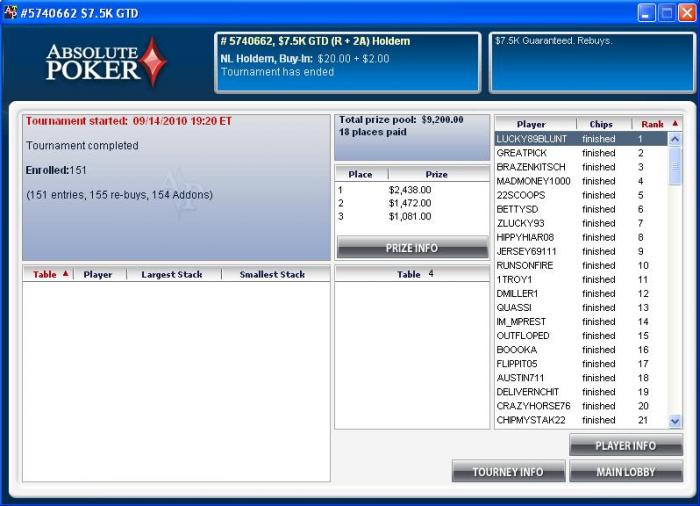This screenshot has width=700, height=506.
Task: Sort tables list by Table column header
Action: [48, 274]
